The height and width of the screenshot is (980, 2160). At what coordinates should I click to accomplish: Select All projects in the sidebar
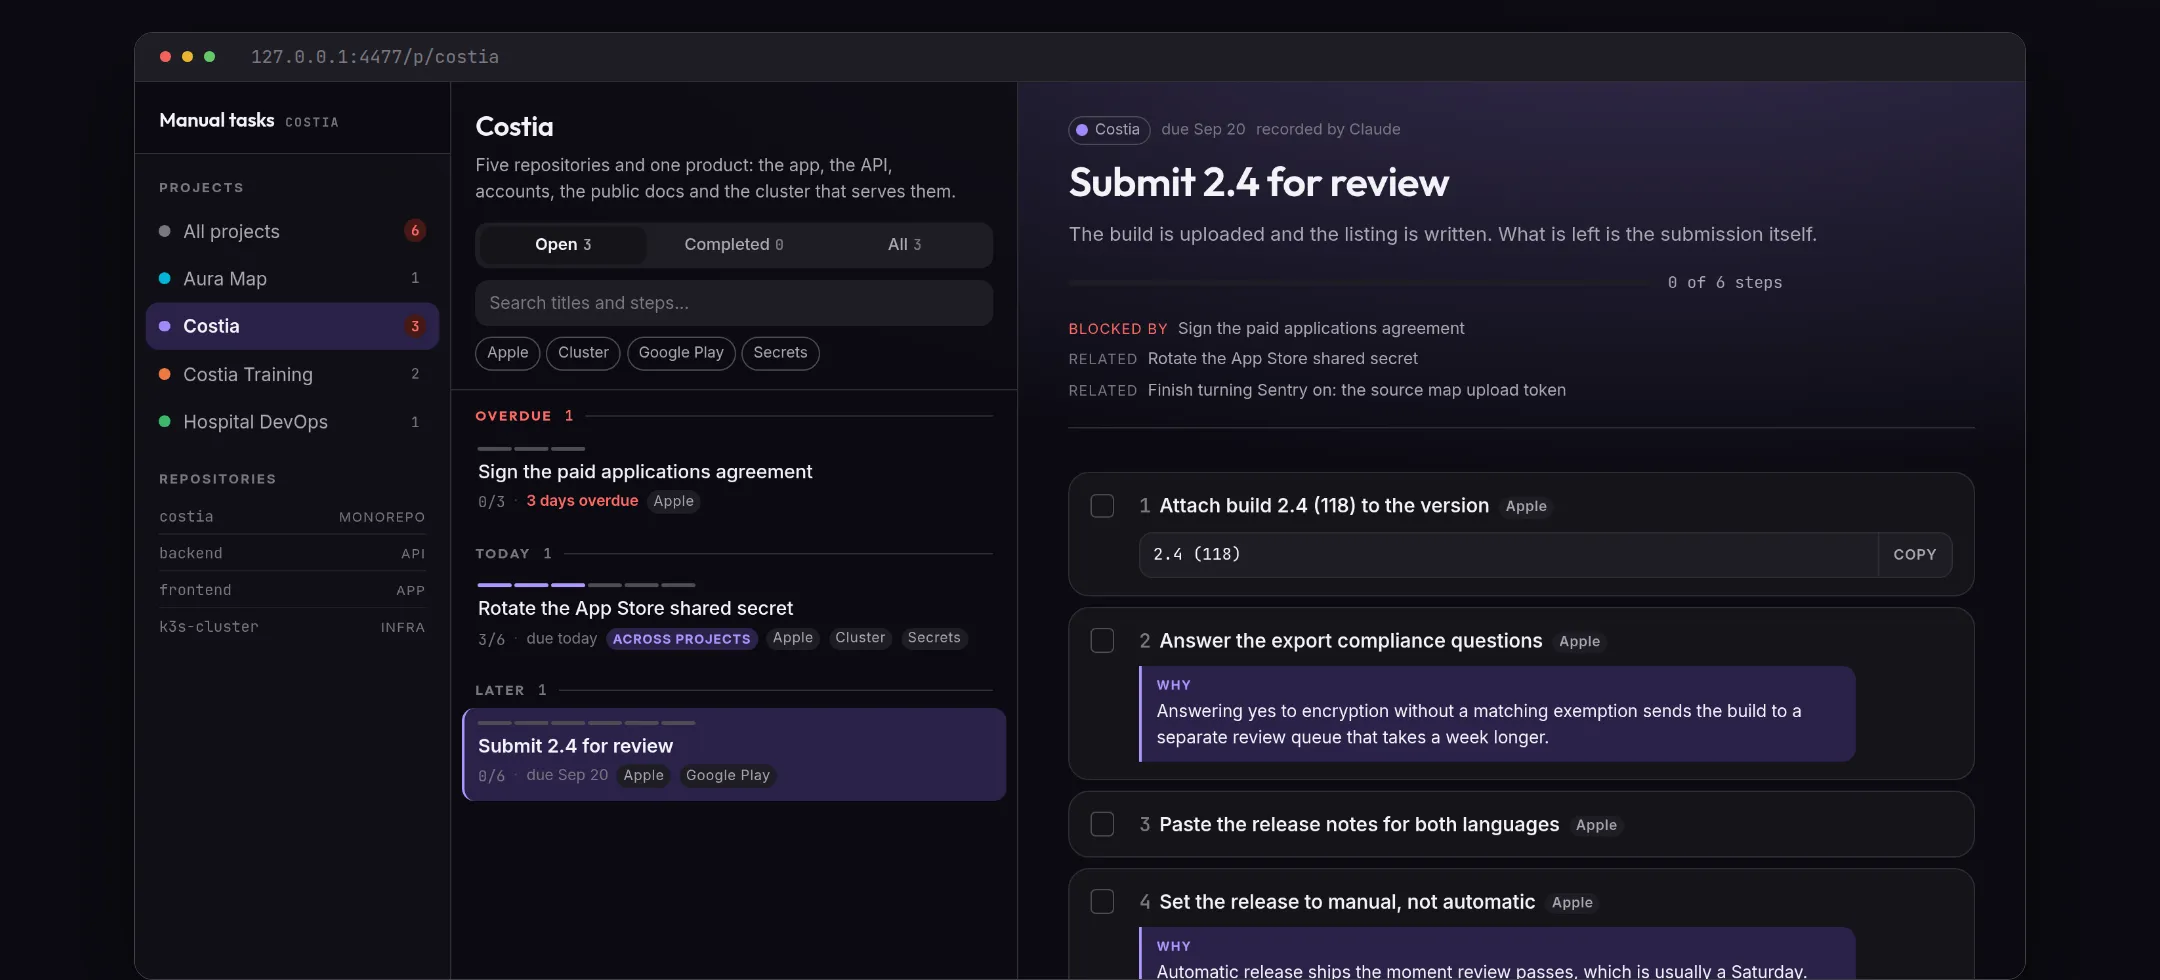292,231
